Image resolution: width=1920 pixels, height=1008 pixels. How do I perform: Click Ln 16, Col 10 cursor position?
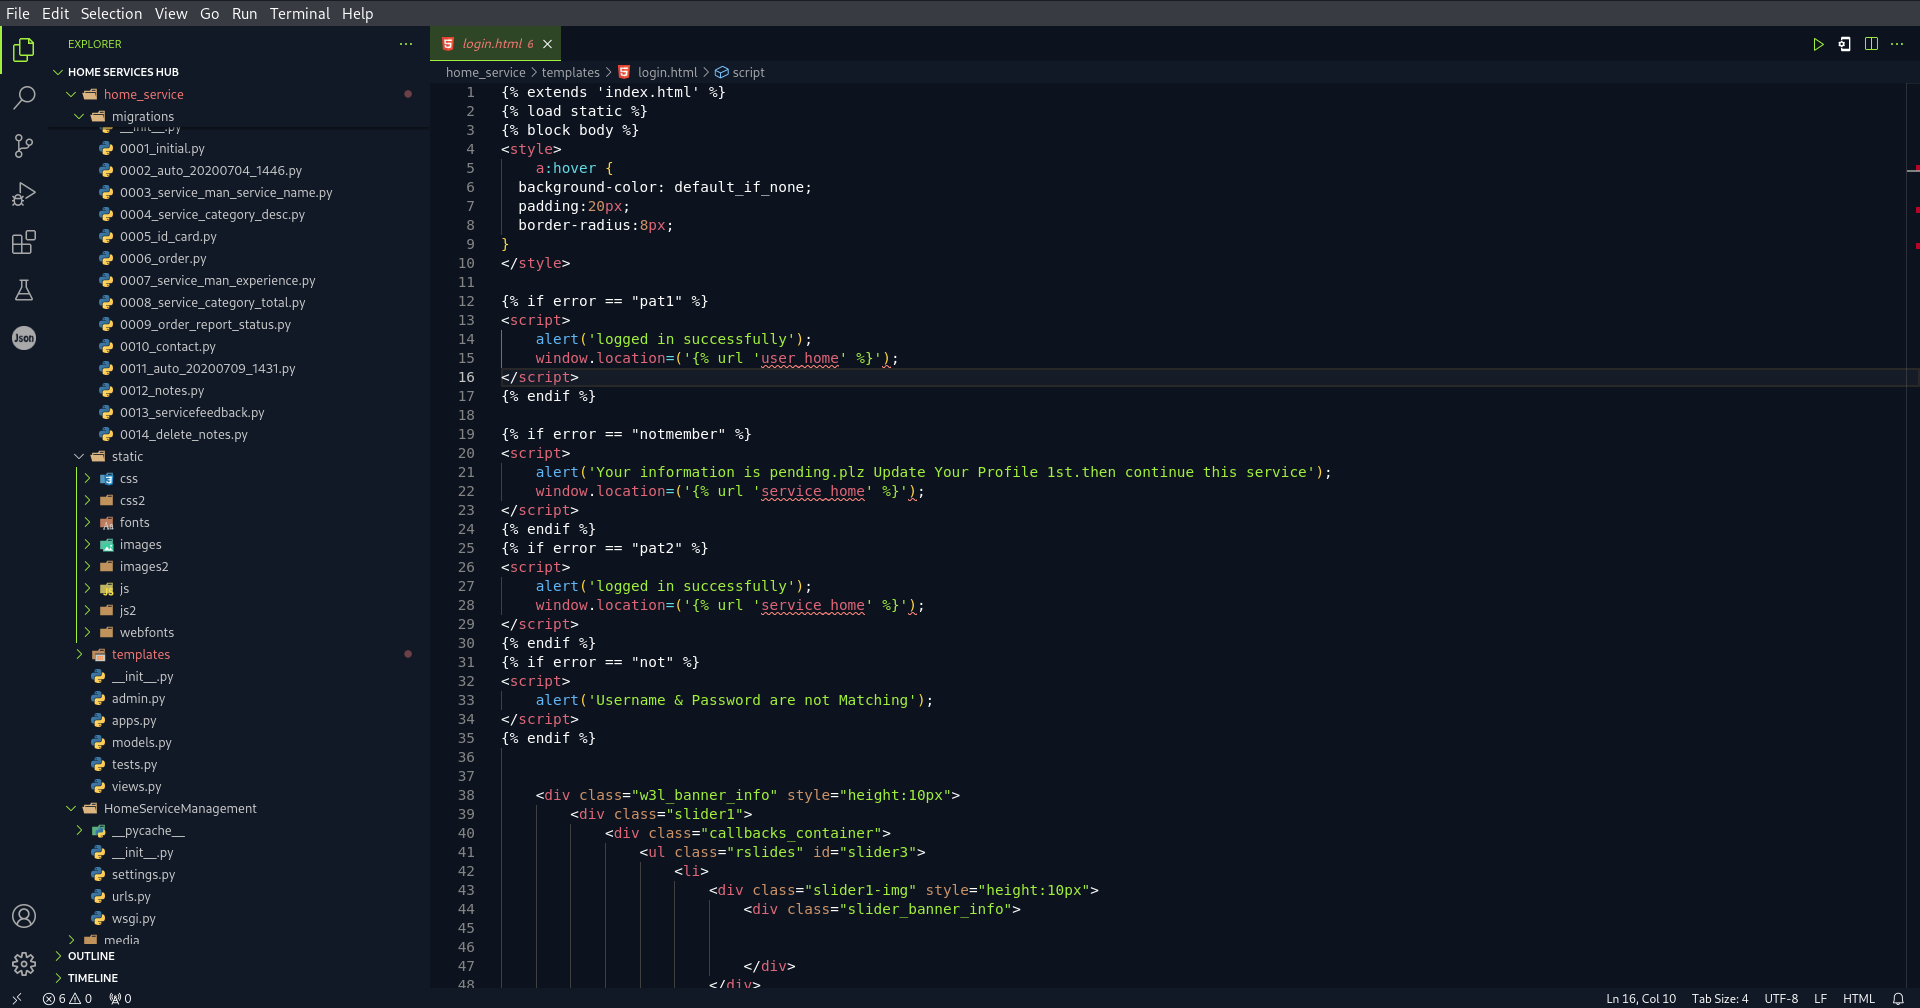[1640, 998]
